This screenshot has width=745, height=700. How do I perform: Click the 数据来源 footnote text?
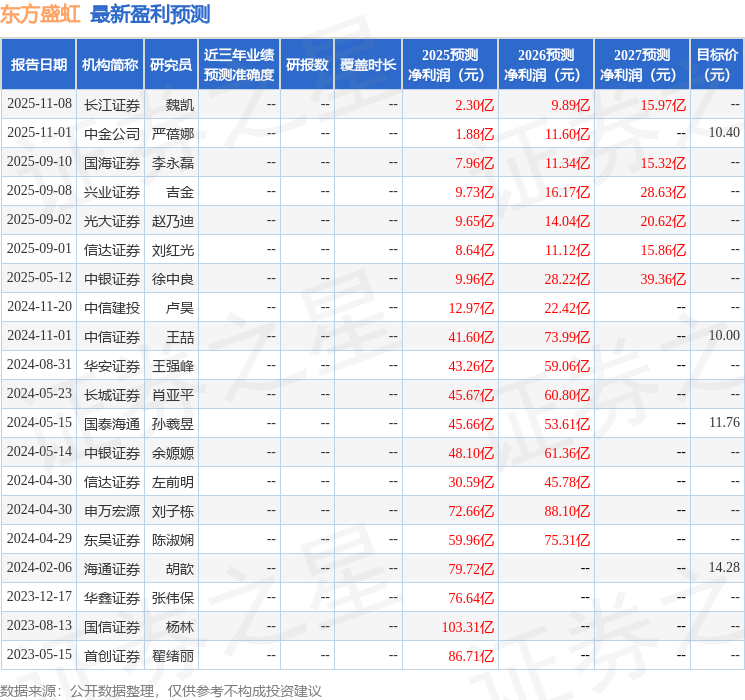coord(161,690)
